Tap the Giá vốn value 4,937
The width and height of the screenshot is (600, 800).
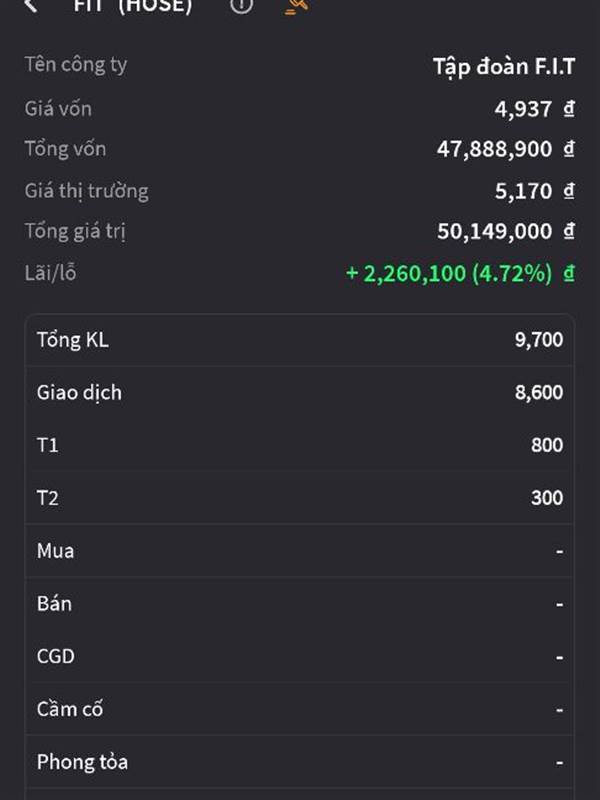[x=523, y=109]
